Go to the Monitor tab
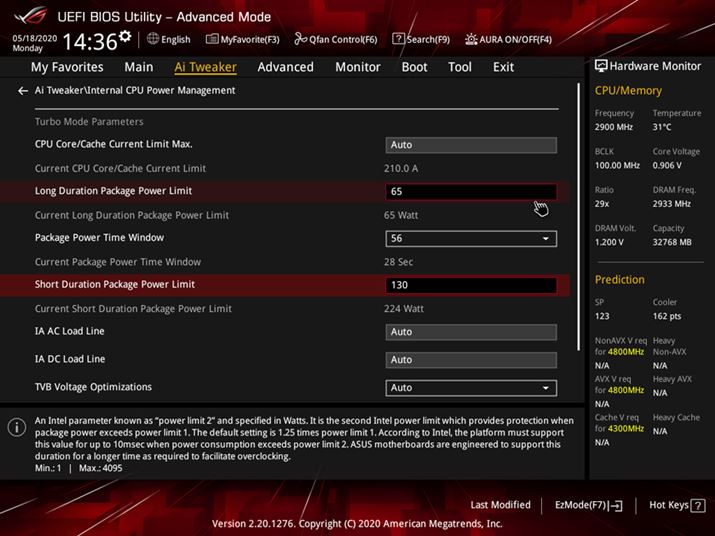715x536 pixels. click(358, 67)
